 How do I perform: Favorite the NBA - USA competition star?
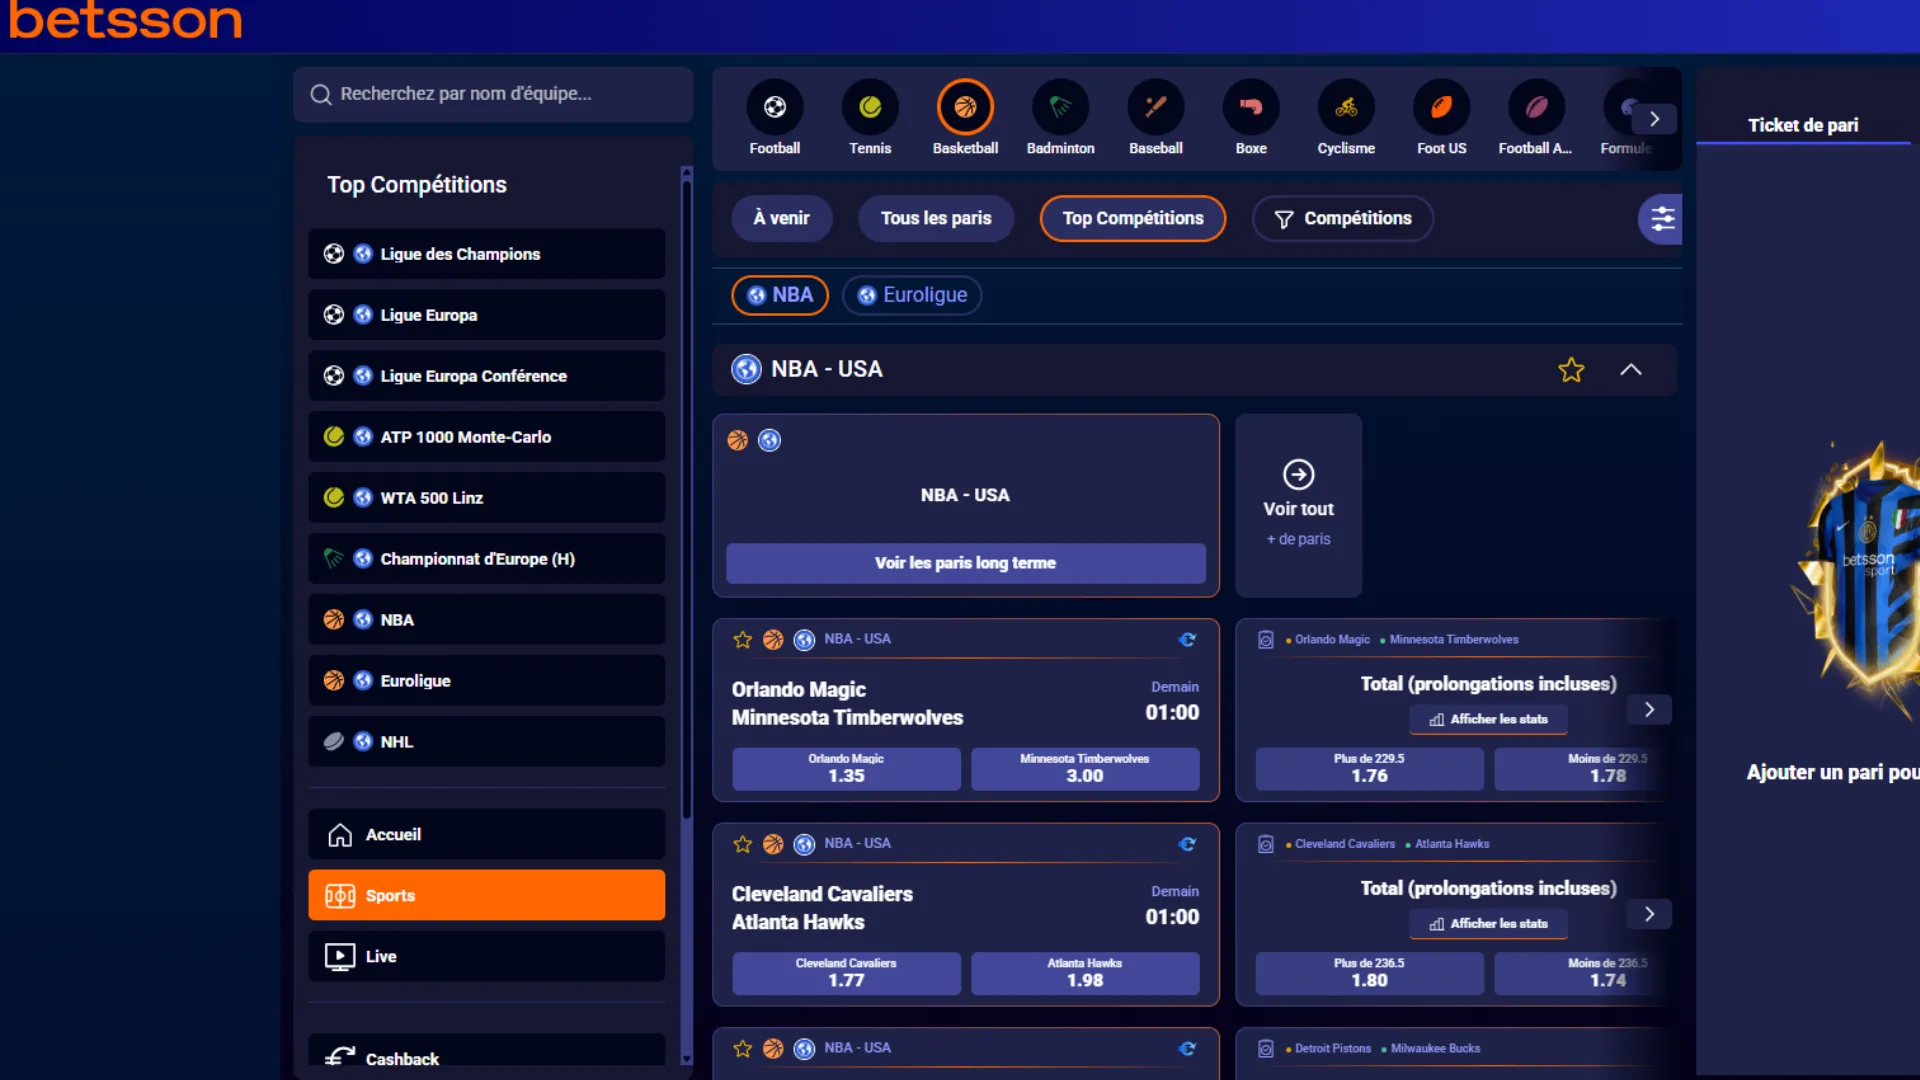click(x=1570, y=370)
